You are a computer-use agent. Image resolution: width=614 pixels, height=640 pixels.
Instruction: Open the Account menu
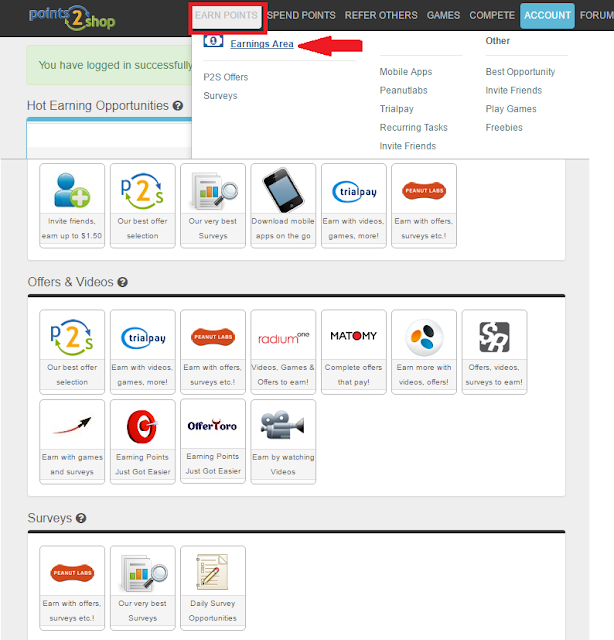[547, 16]
